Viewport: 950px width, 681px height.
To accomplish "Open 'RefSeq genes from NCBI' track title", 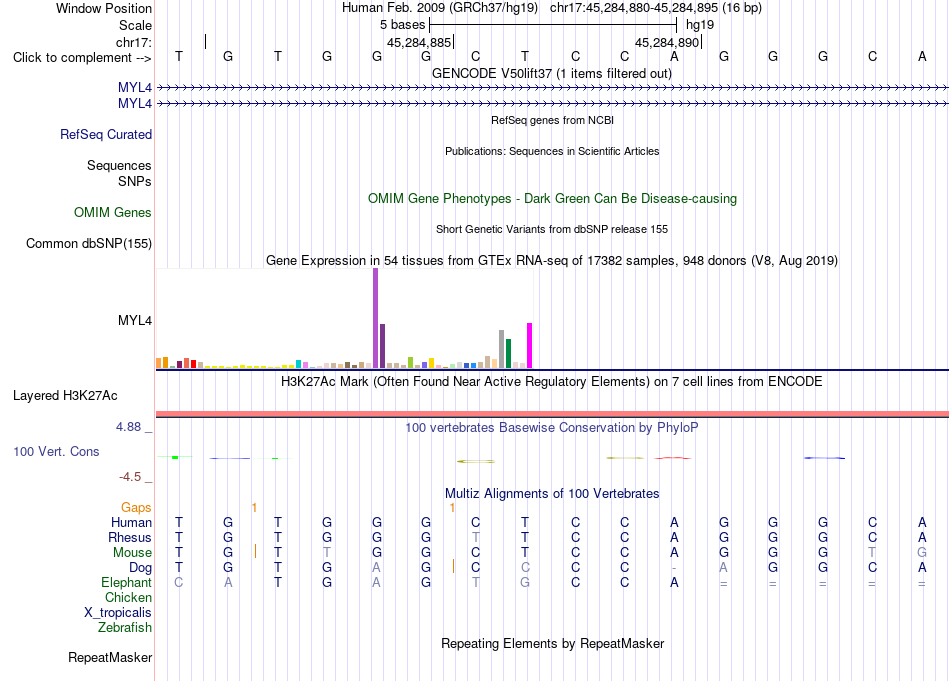I will point(552,120).
